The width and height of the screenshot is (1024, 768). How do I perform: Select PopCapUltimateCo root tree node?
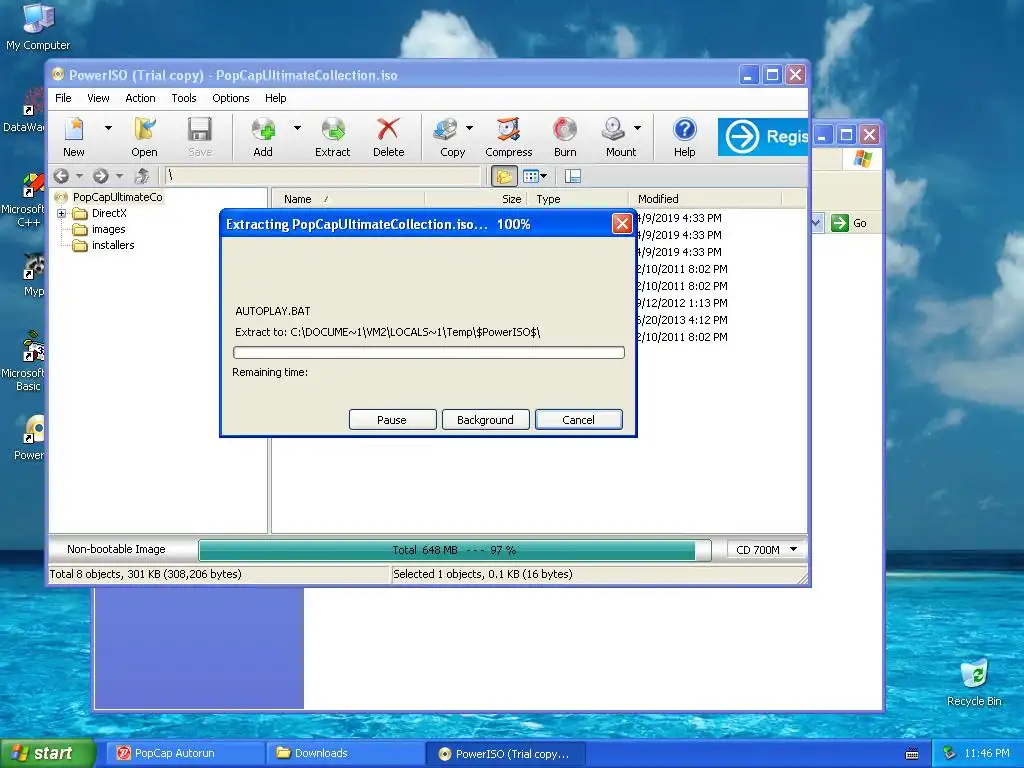click(x=118, y=197)
